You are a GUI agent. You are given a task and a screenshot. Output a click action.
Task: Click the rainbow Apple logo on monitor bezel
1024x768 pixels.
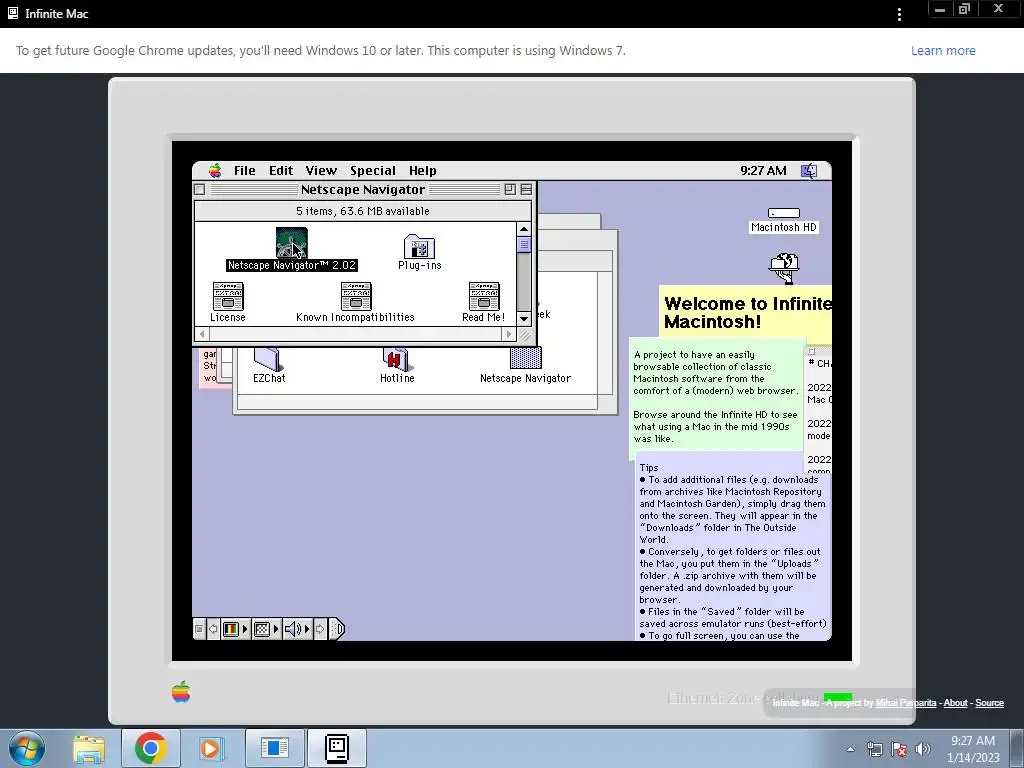[x=181, y=692]
